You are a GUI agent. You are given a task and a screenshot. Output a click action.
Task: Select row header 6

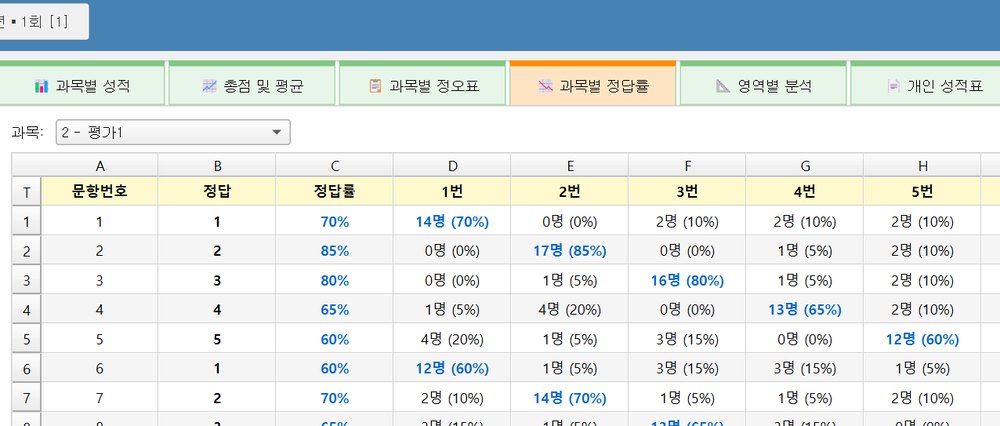26,369
